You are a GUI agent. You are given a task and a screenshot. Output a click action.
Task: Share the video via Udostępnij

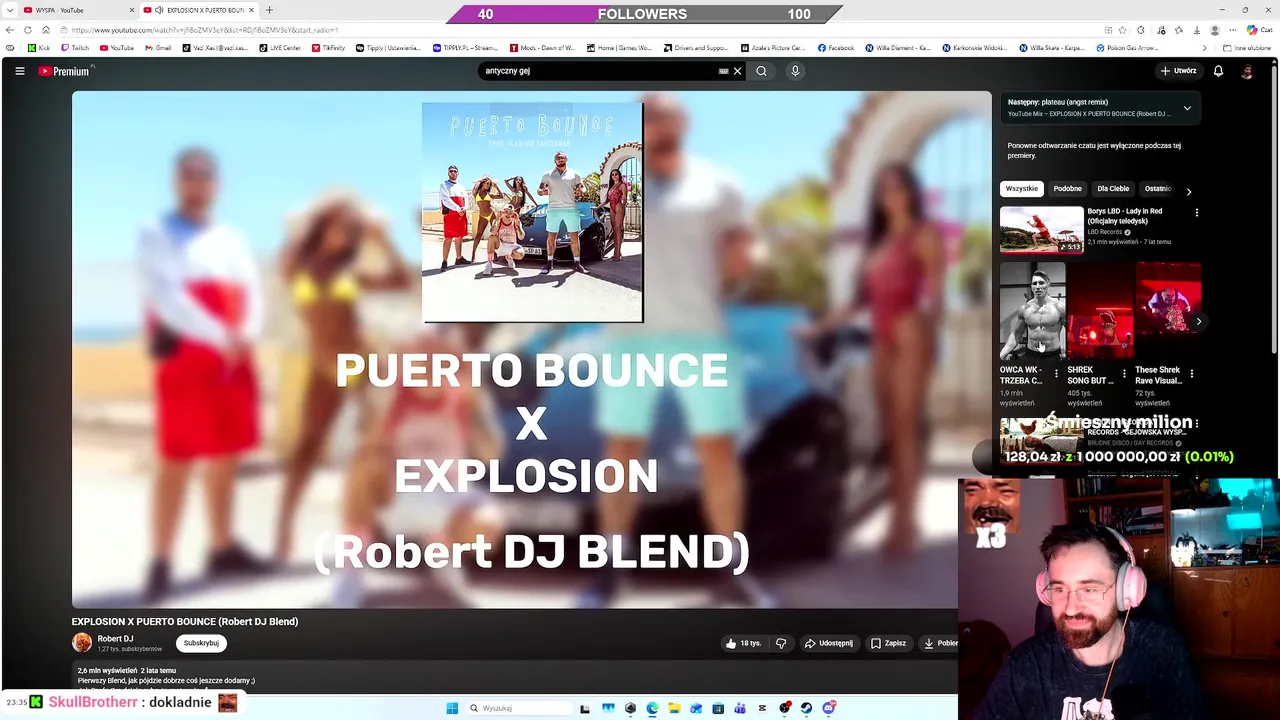pos(828,643)
